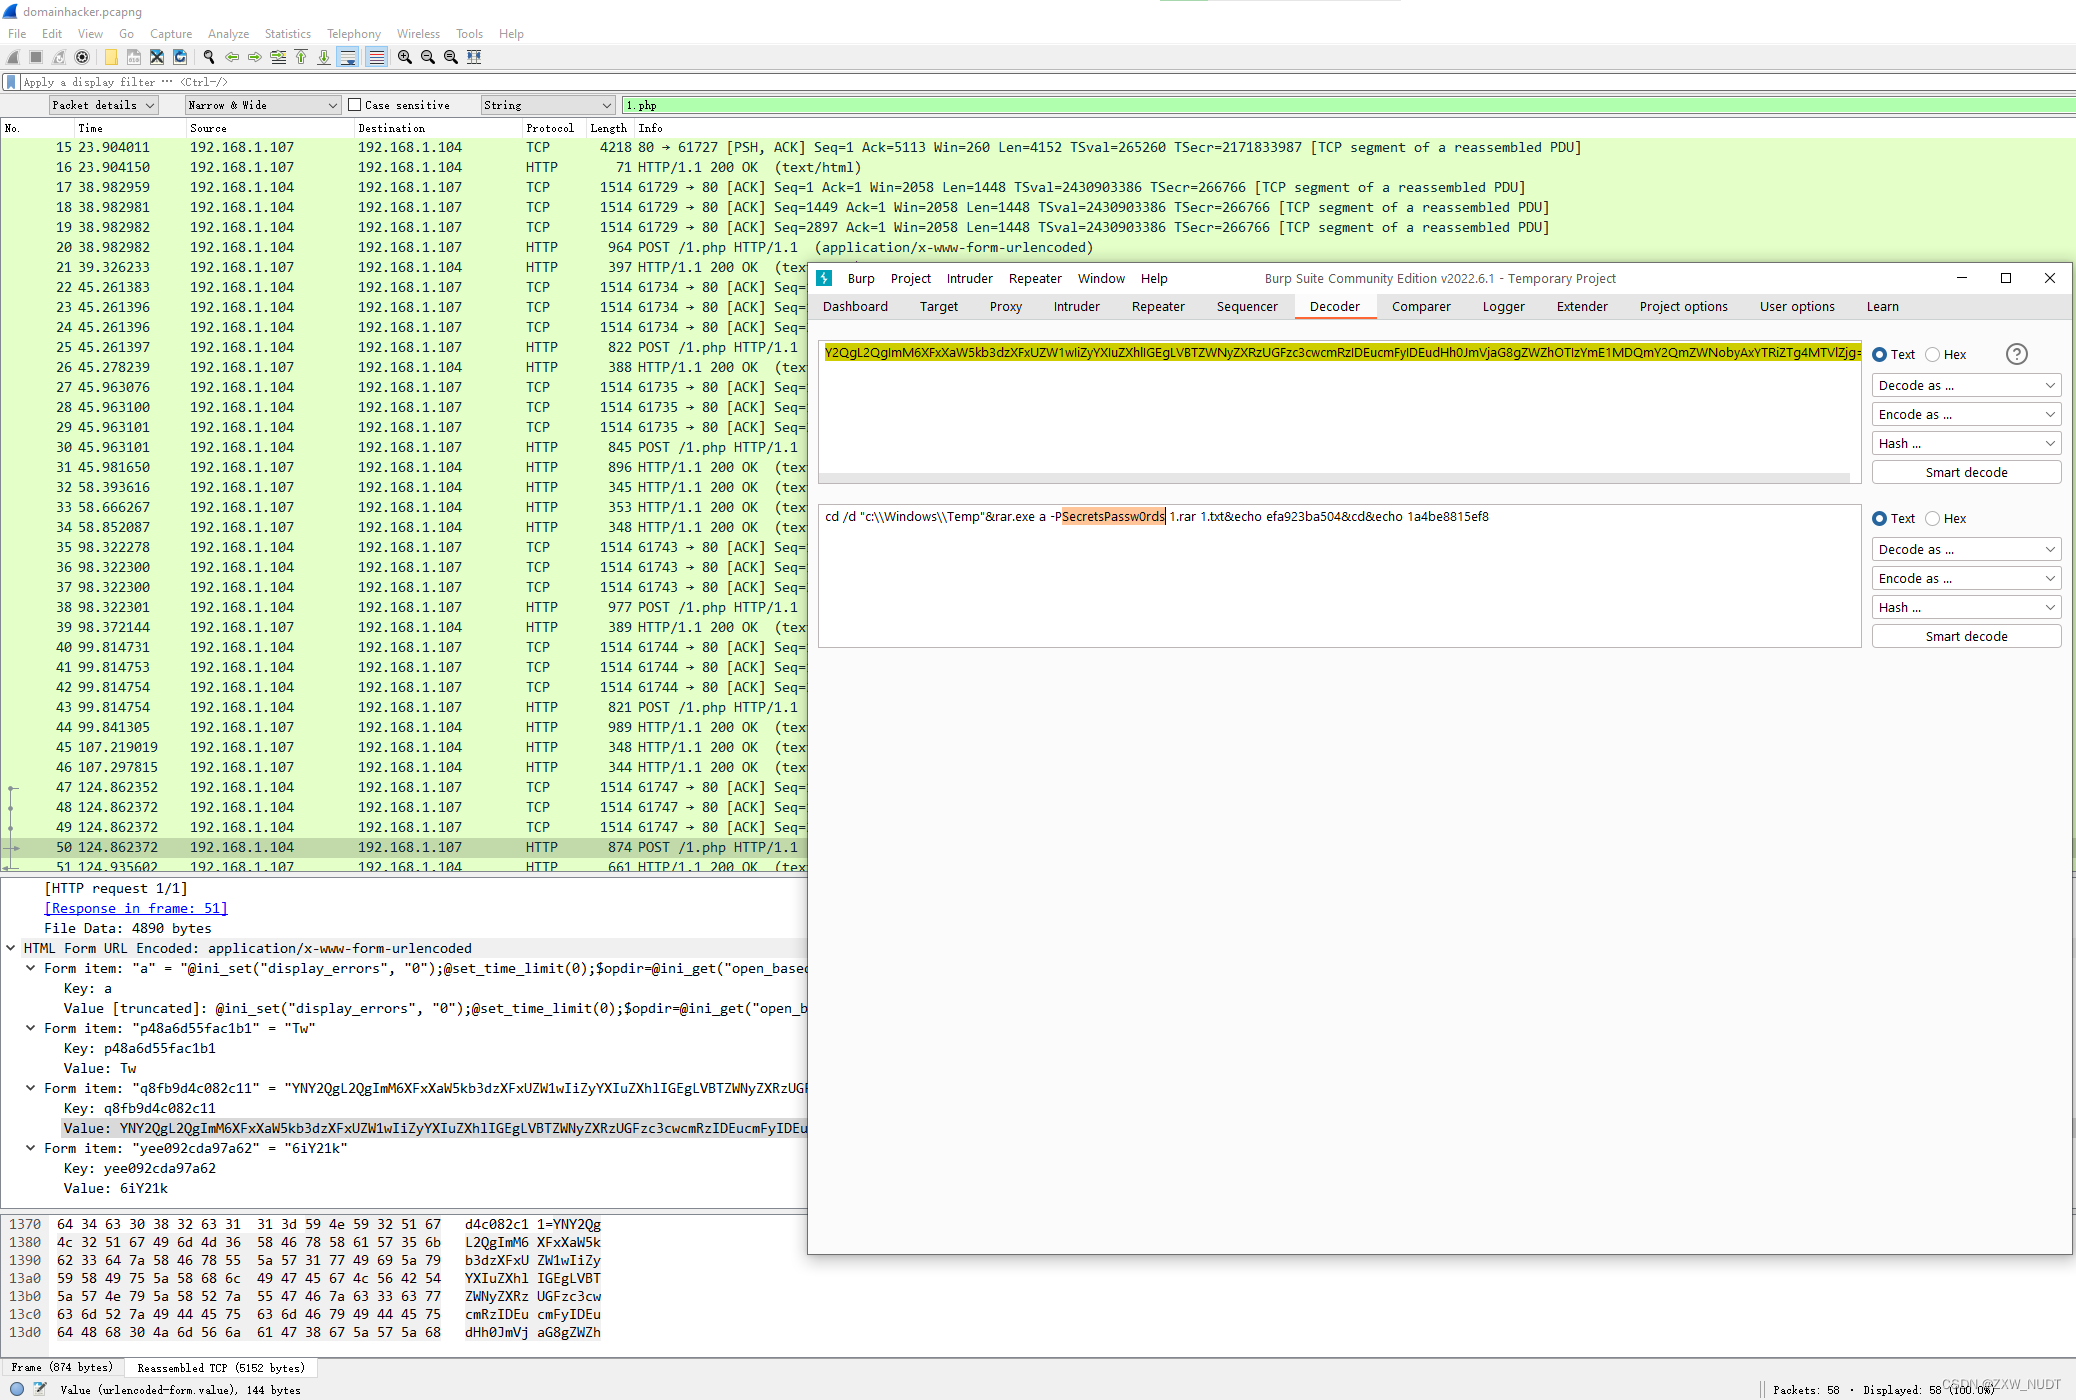Collapse Form item "a" tree node
Viewport: 2076px width, 1400px height.
pyautogui.click(x=31, y=968)
